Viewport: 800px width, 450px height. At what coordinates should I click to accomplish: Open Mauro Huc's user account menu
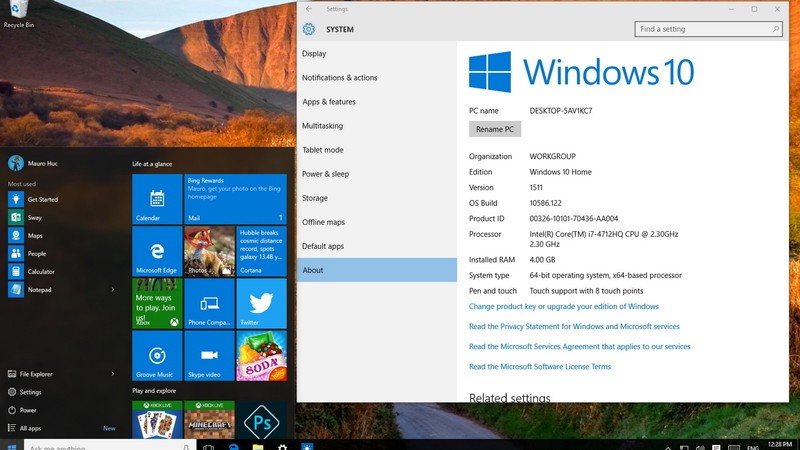tap(33, 163)
